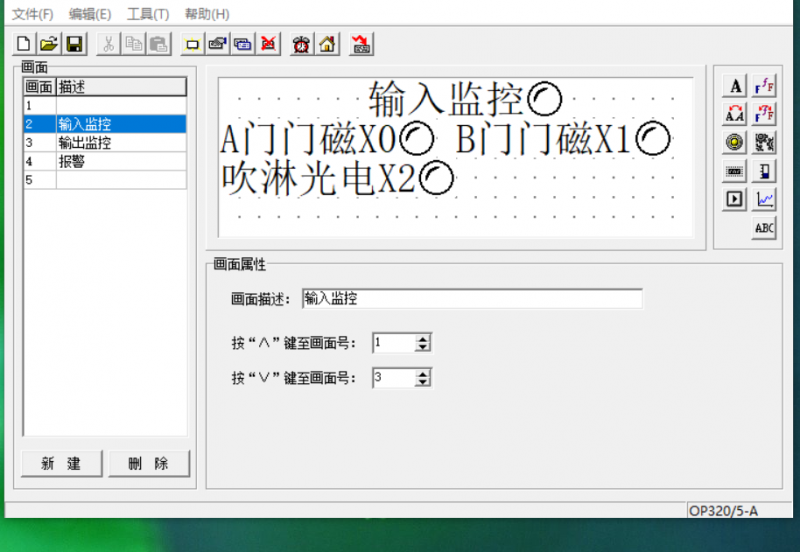Screen dimensions: 800x552
Task: Select the 报警 screen row
Action: 105,161
